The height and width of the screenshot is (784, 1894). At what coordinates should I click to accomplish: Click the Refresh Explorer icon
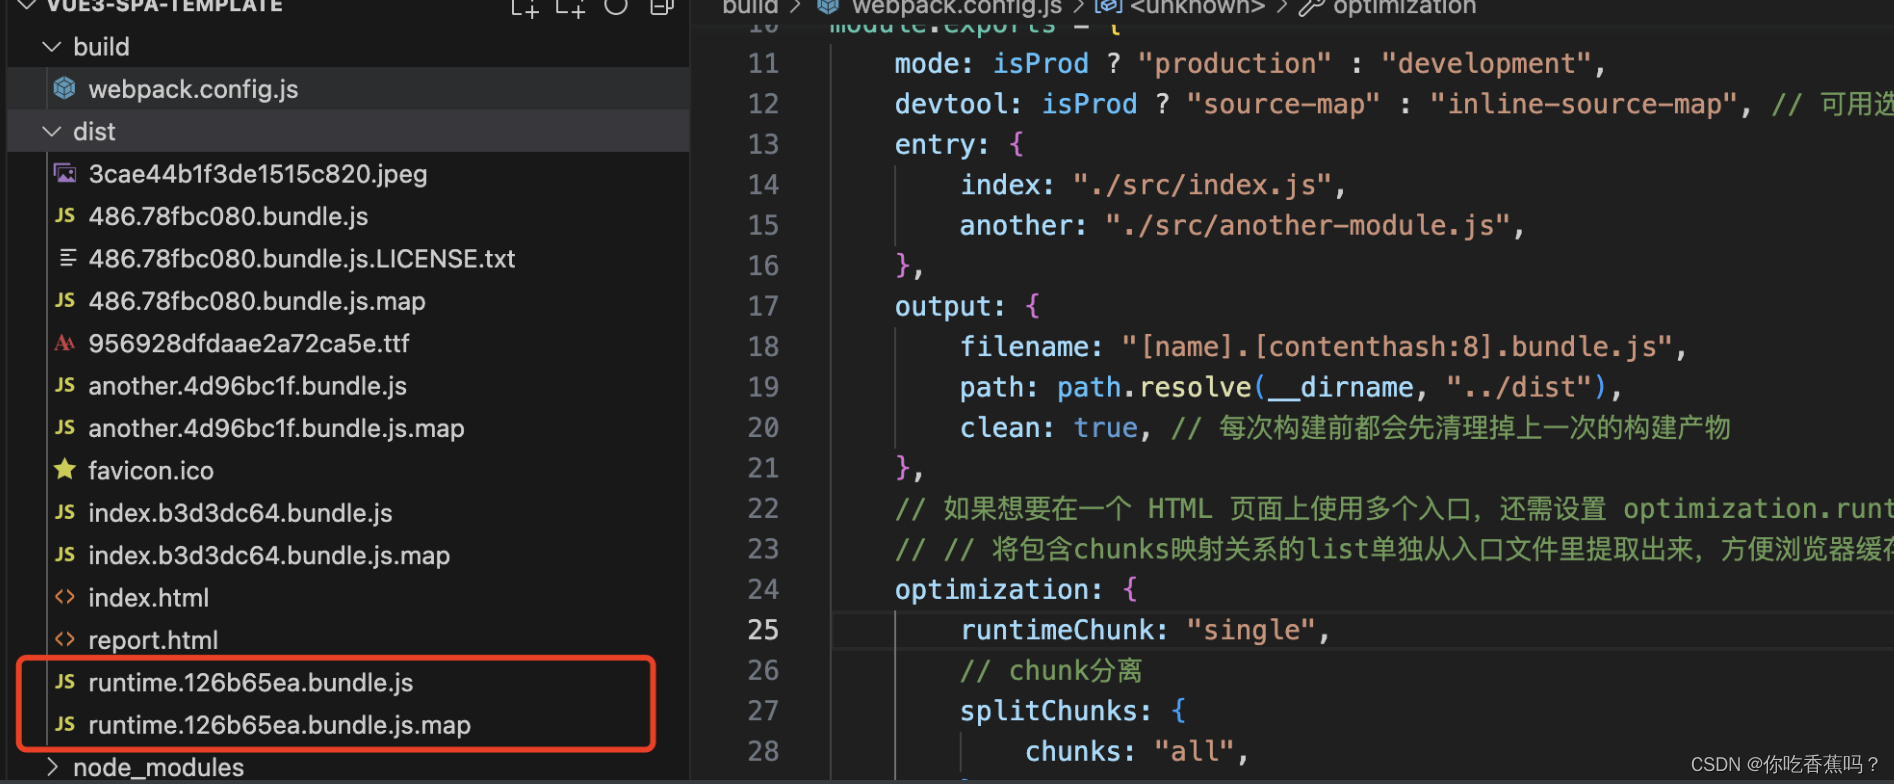(616, 6)
